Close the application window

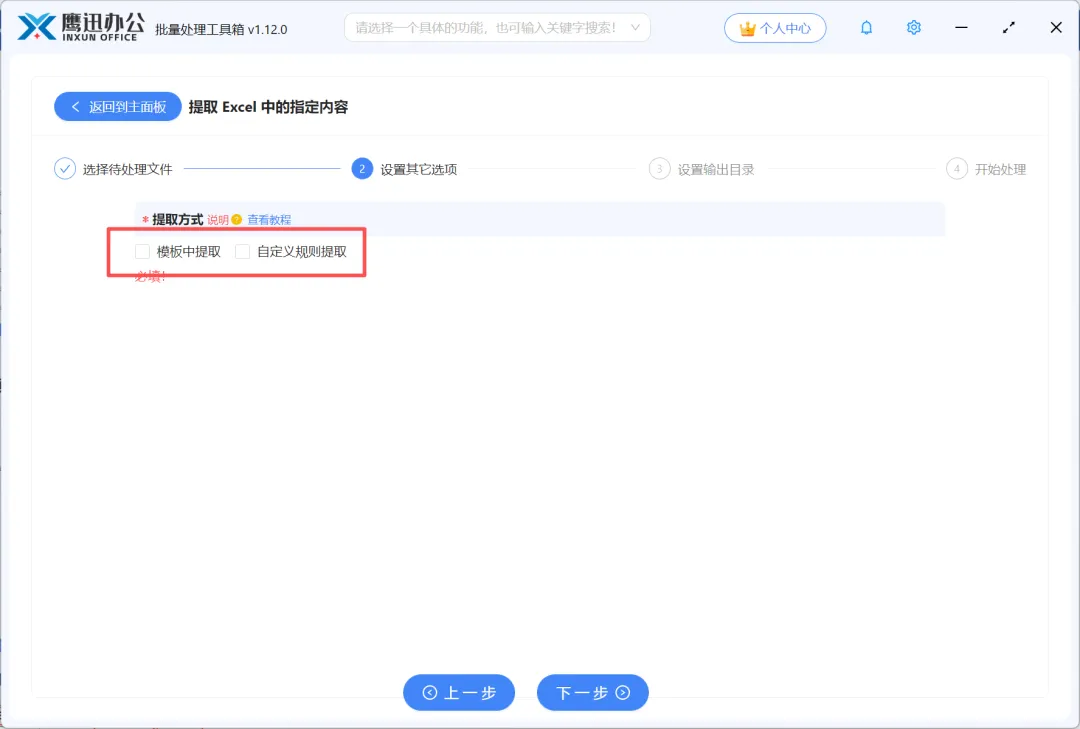point(1056,28)
